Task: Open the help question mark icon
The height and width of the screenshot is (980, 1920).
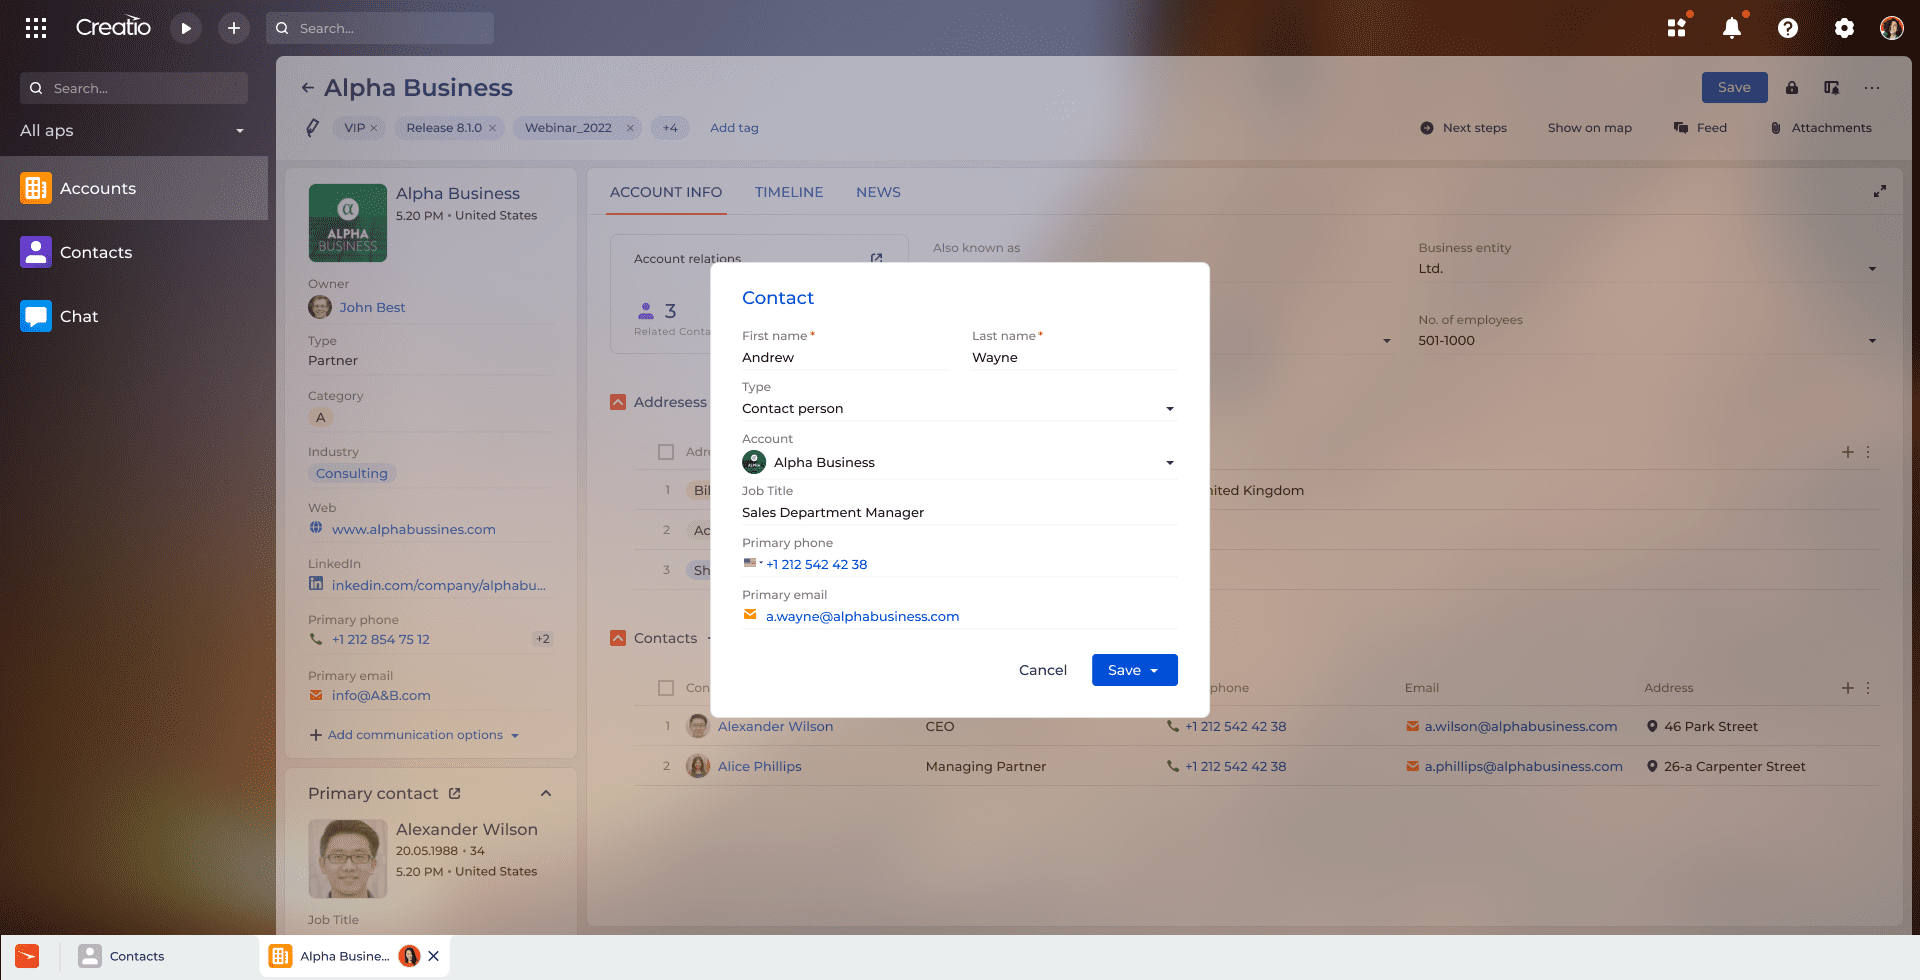Action: click(x=1788, y=28)
